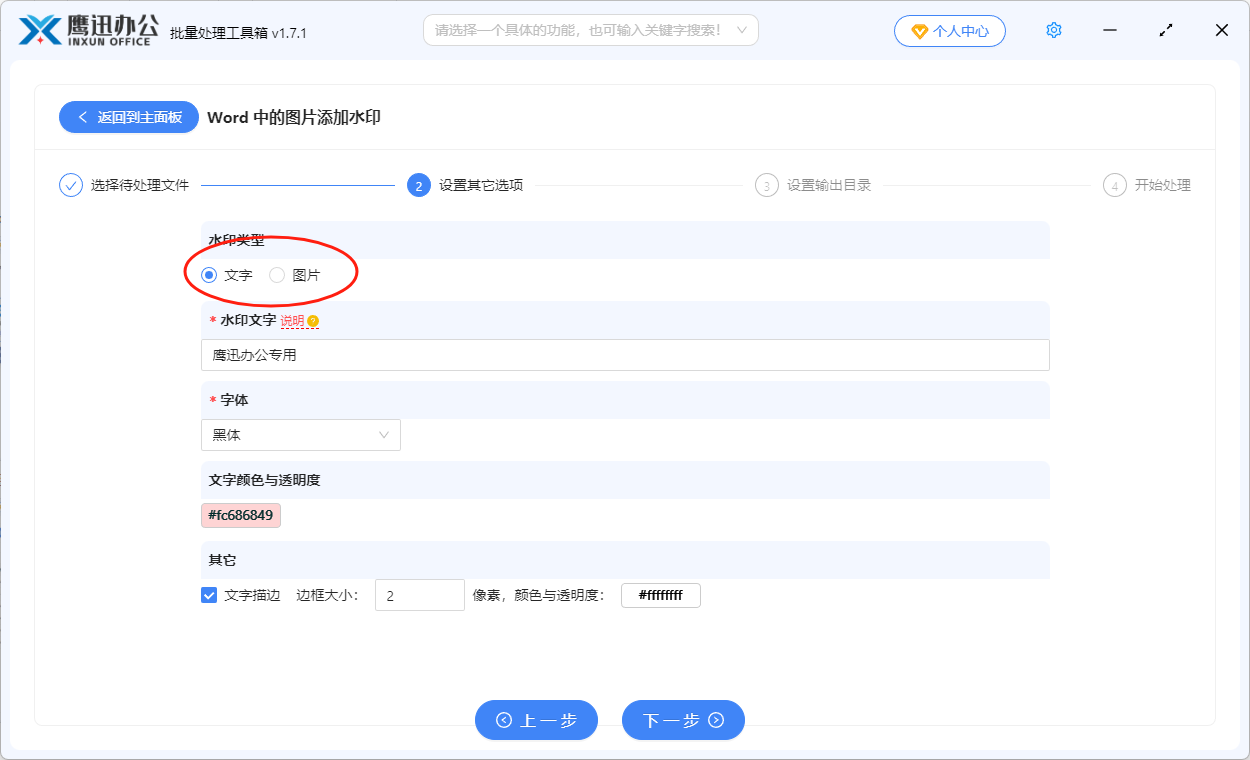Click the step 4 numbered circle
Screen dimensions: 1250x760
pos(1114,186)
